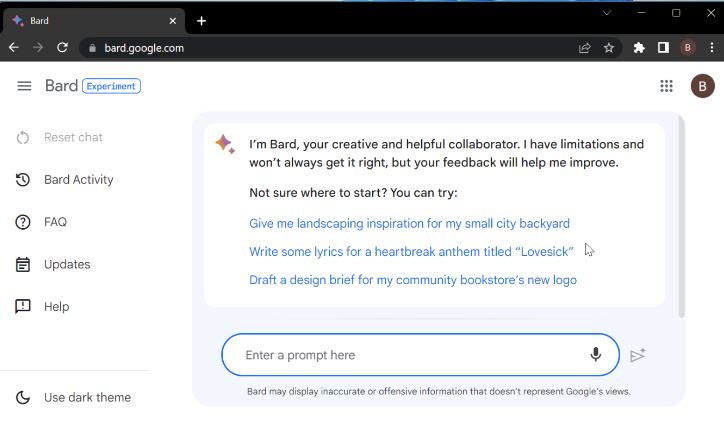Select Reset chat in sidebar

tap(73, 138)
